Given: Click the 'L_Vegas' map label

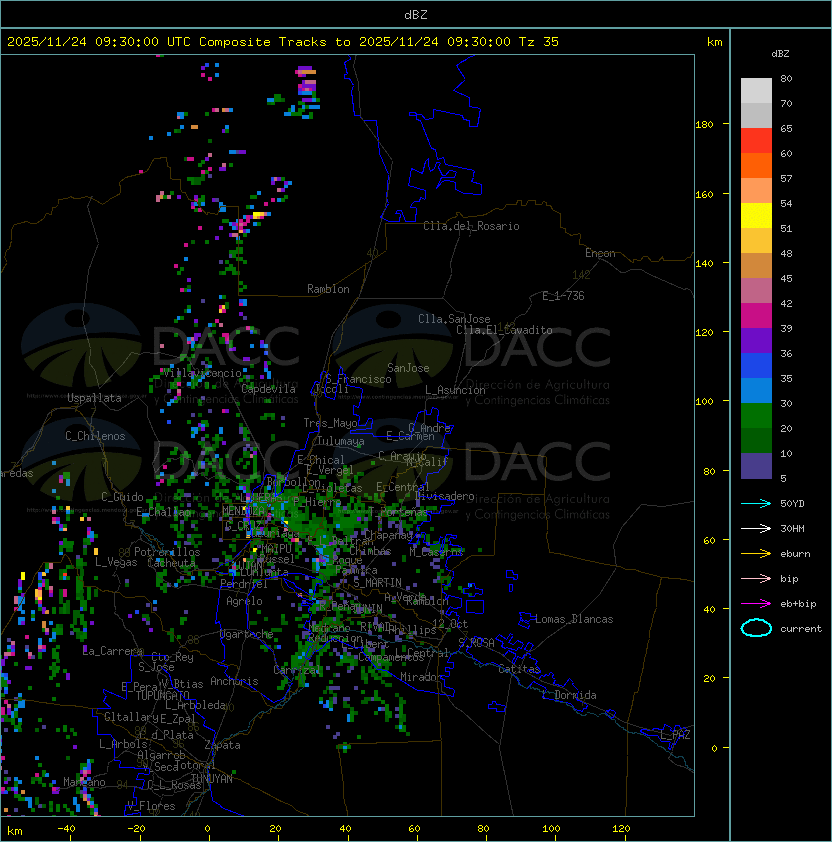Looking at the screenshot, I should [116, 562].
